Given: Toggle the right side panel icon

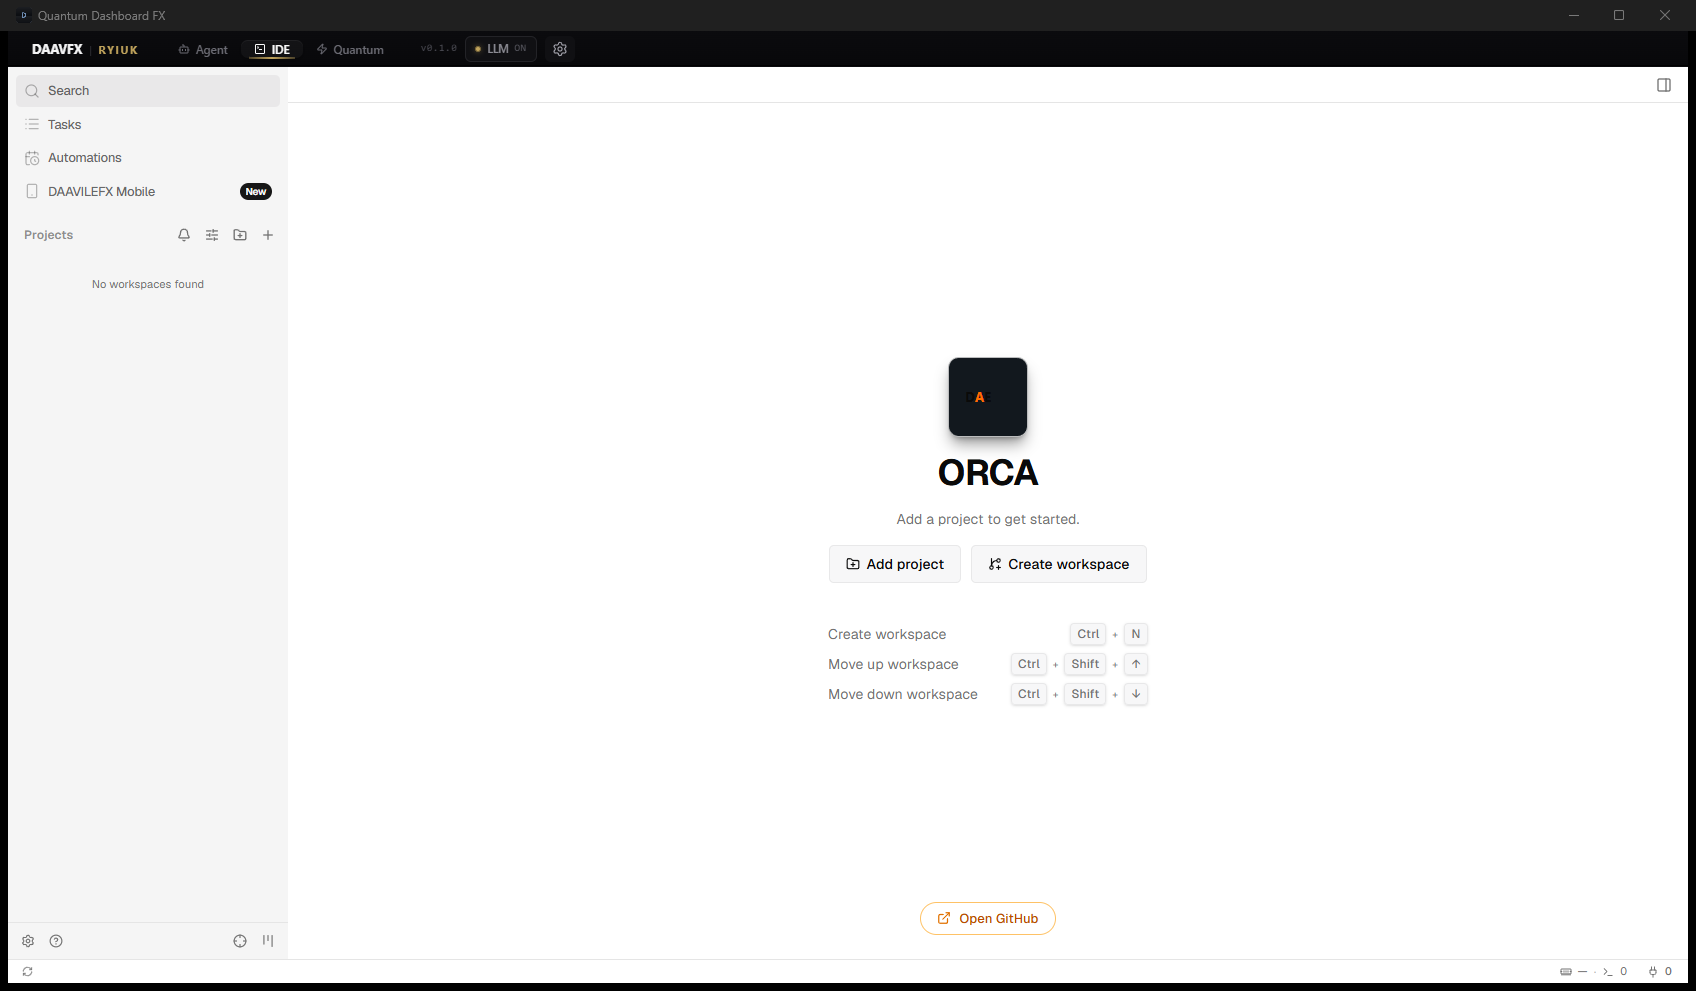Looking at the screenshot, I should [x=1664, y=85].
